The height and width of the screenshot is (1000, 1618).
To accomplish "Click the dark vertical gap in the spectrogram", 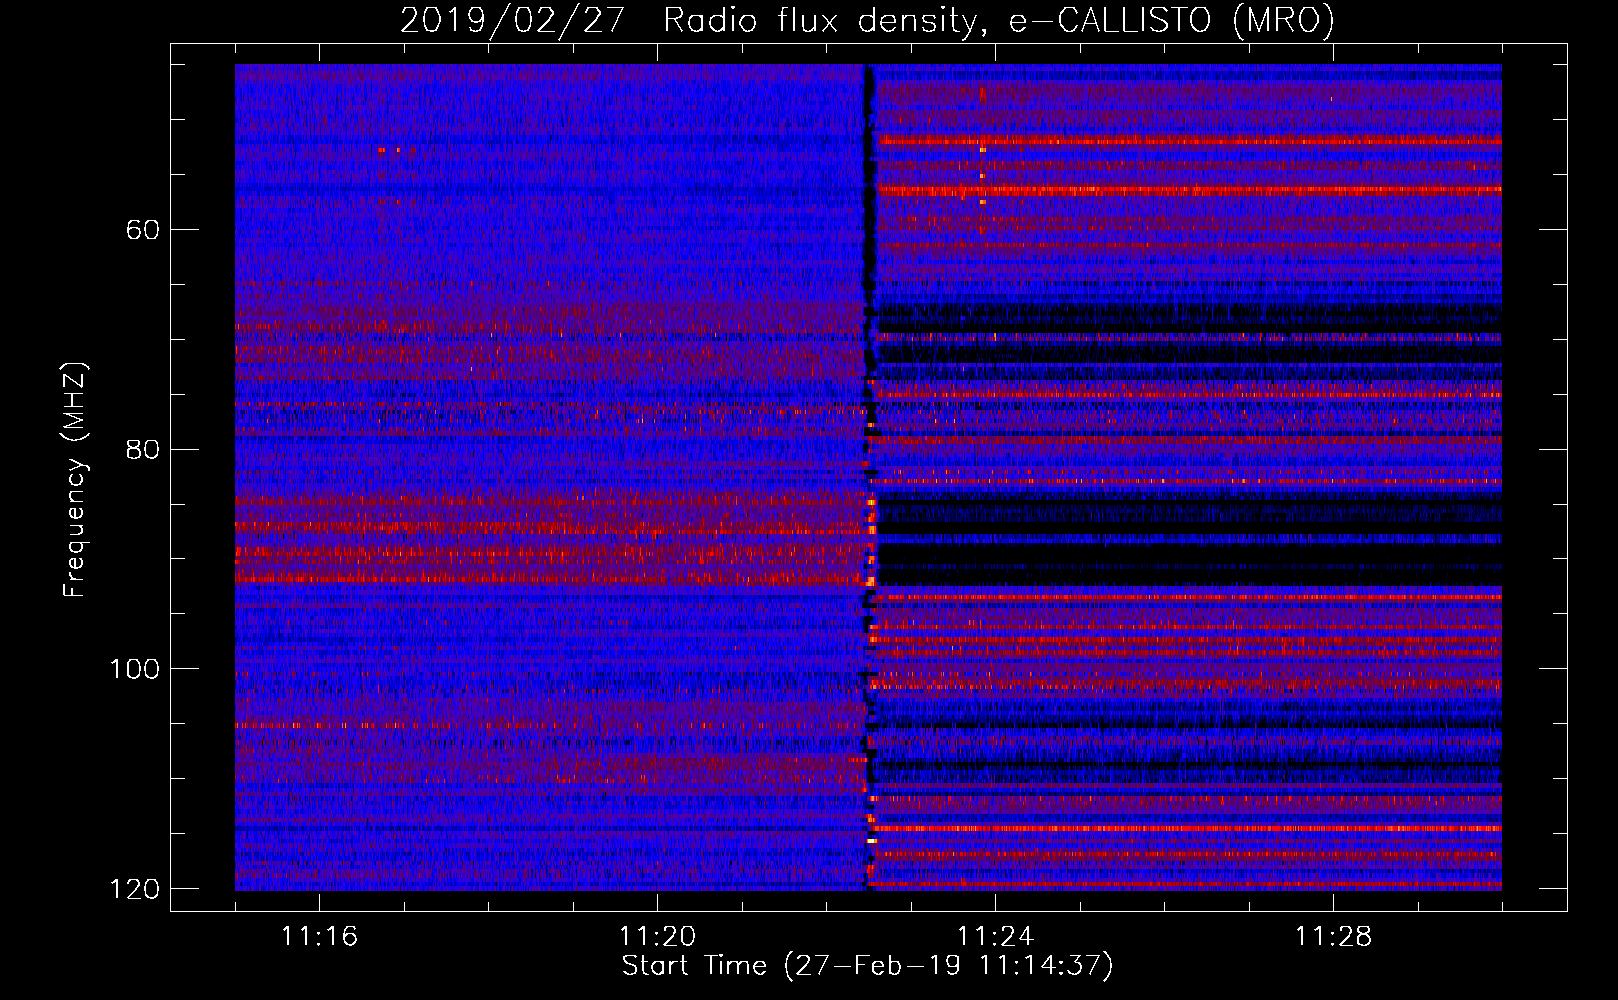I will point(869,477).
